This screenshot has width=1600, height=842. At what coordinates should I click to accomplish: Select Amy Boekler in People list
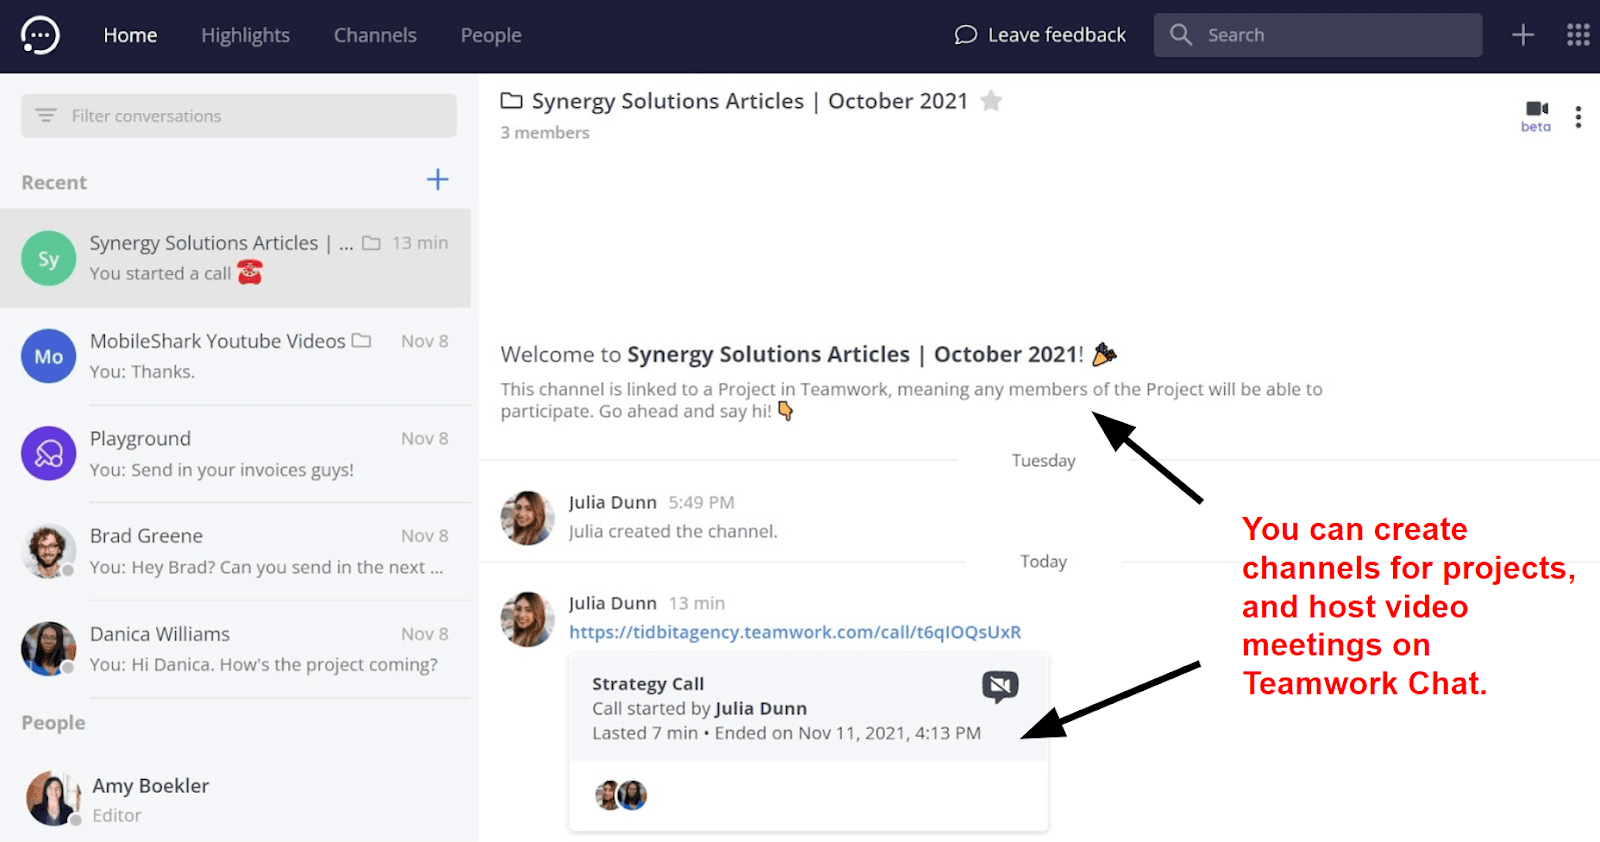[x=235, y=799]
